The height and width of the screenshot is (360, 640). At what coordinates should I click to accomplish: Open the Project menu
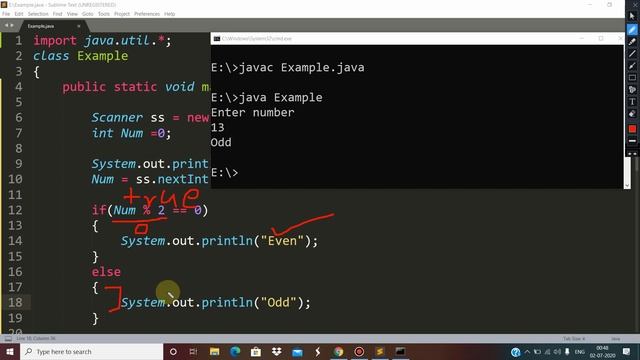tap(122, 14)
